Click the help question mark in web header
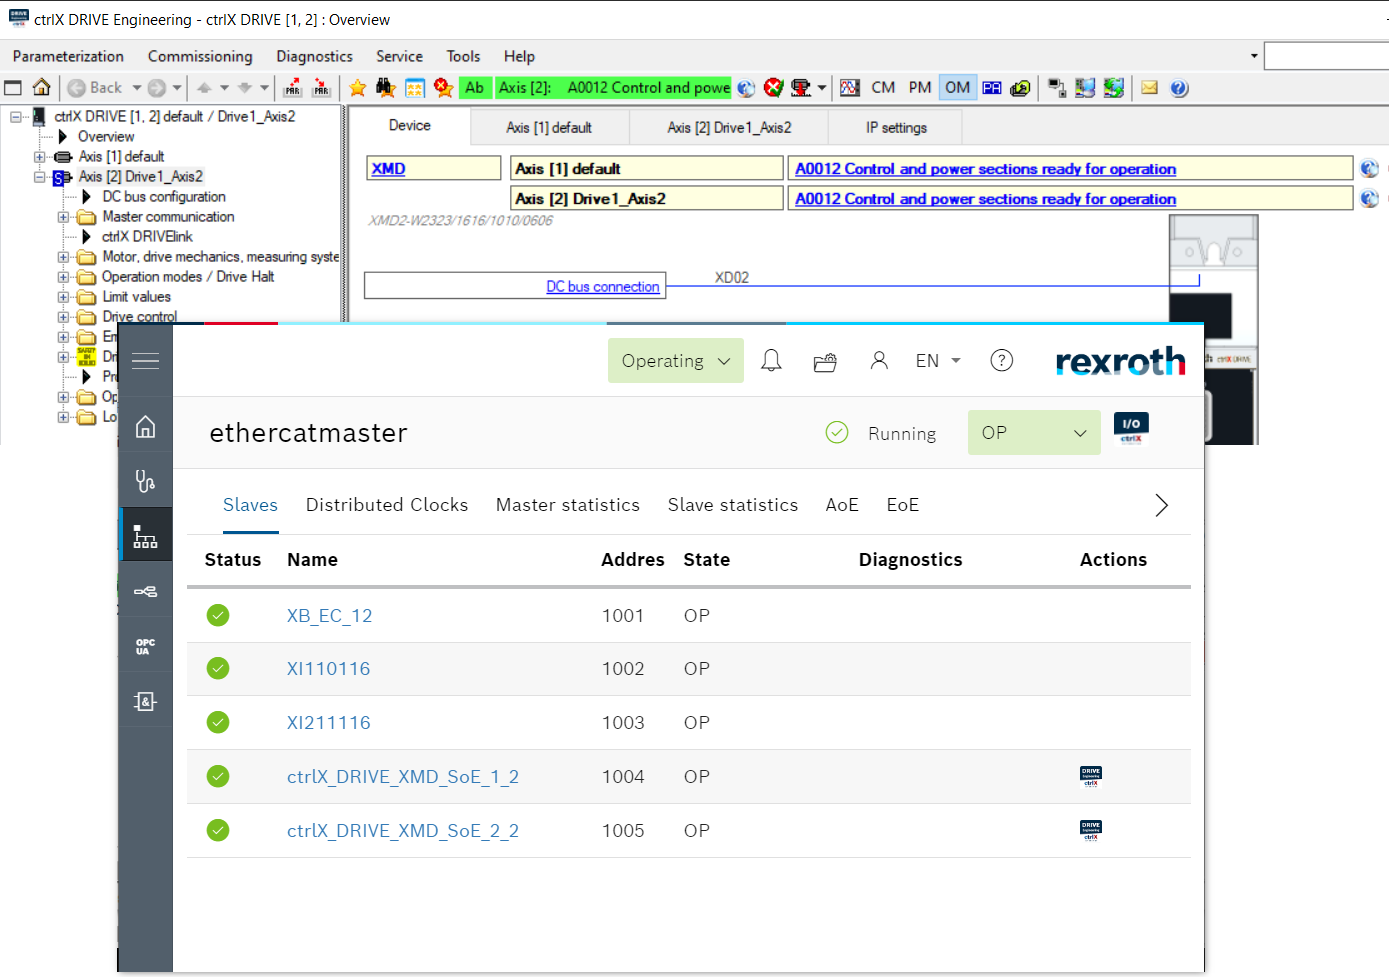This screenshot has width=1389, height=977. [x=1001, y=361]
